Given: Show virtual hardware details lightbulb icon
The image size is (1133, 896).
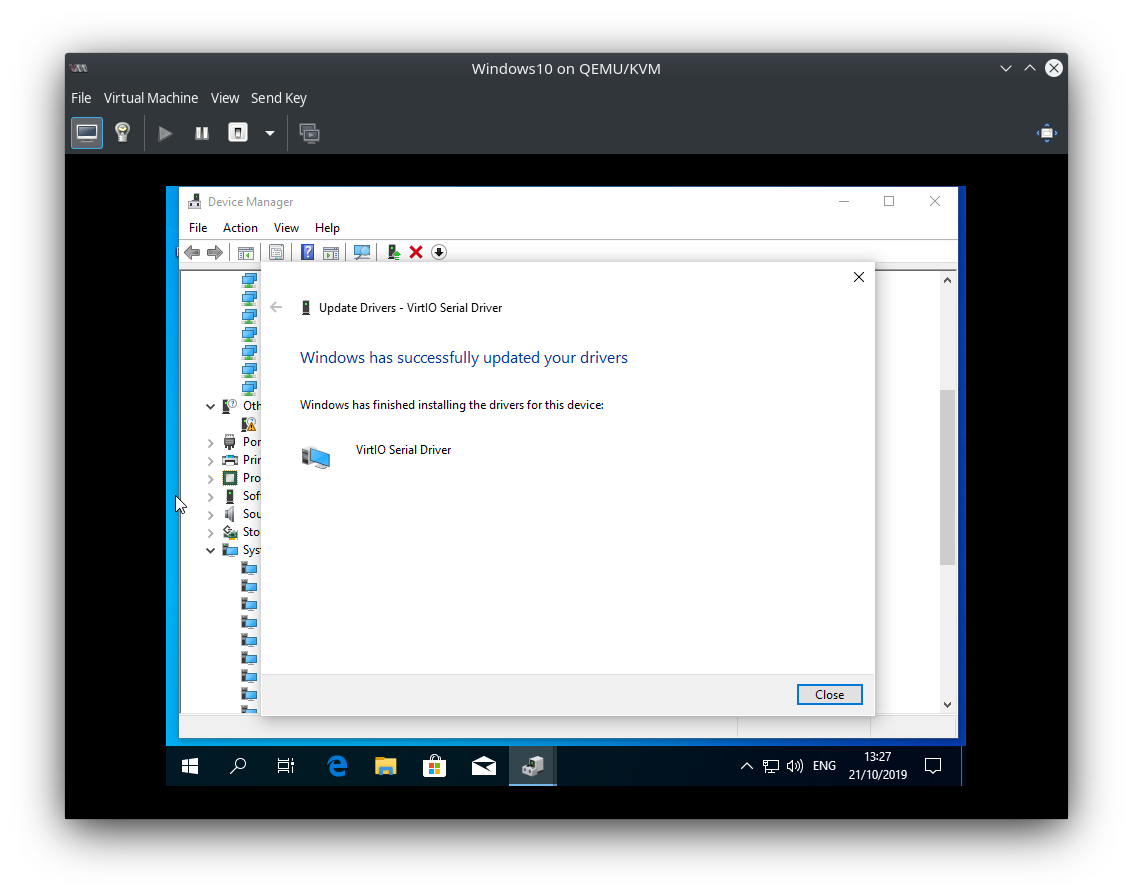Looking at the screenshot, I should pos(123,133).
